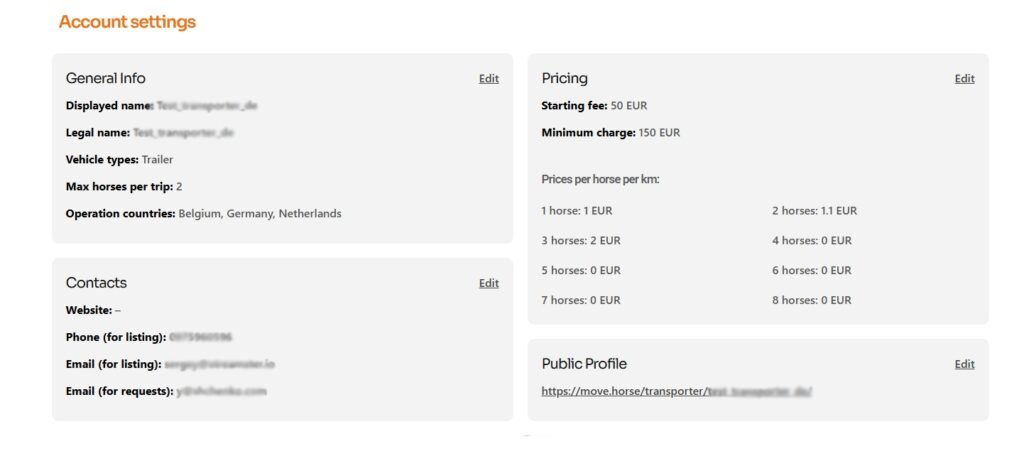The image size is (1024, 456).
Task: Click the Website contact row
Action: tap(93, 310)
